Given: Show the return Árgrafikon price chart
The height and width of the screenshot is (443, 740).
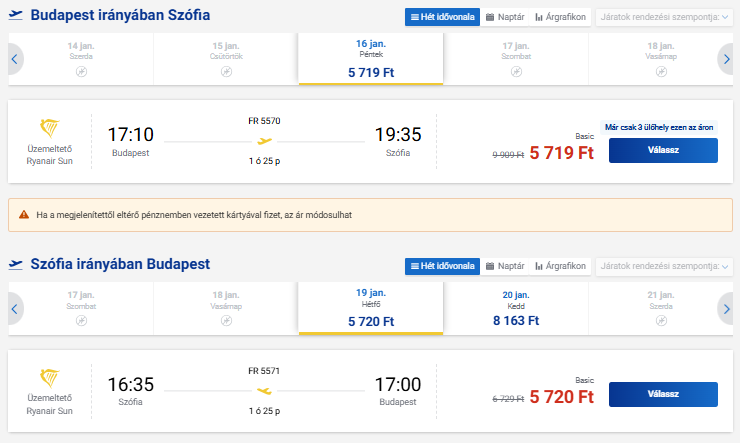Looking at the screenshot, I should (x=559, y=266).
